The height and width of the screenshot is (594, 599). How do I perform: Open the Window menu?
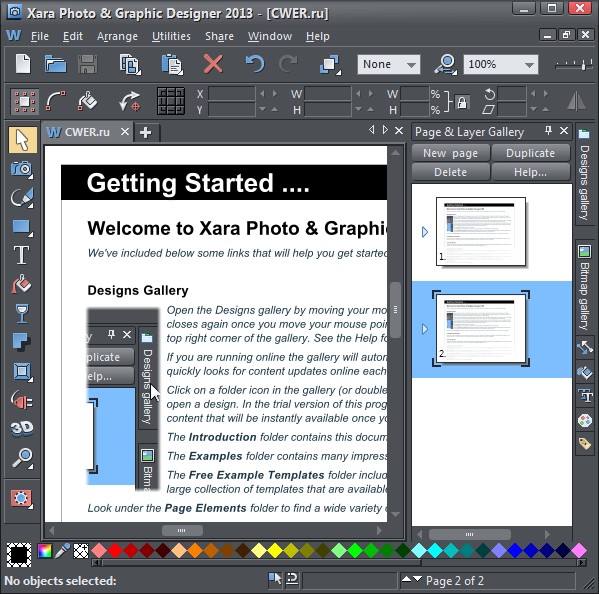pos(270,36)
